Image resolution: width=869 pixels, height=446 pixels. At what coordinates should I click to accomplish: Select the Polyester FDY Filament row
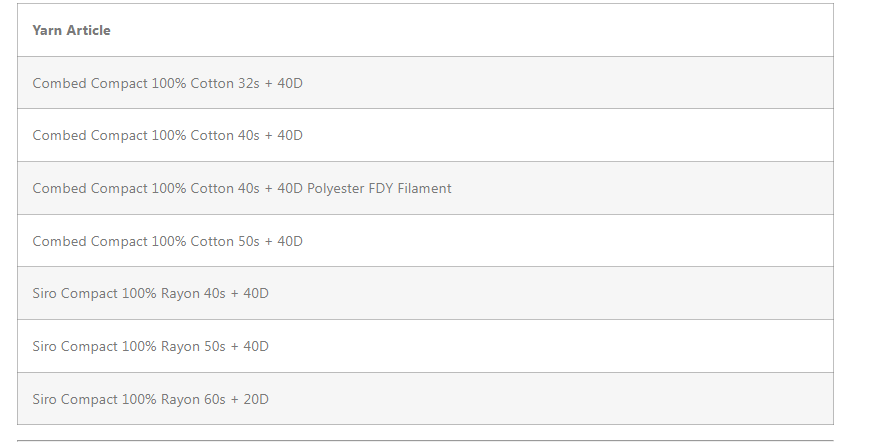425,188
